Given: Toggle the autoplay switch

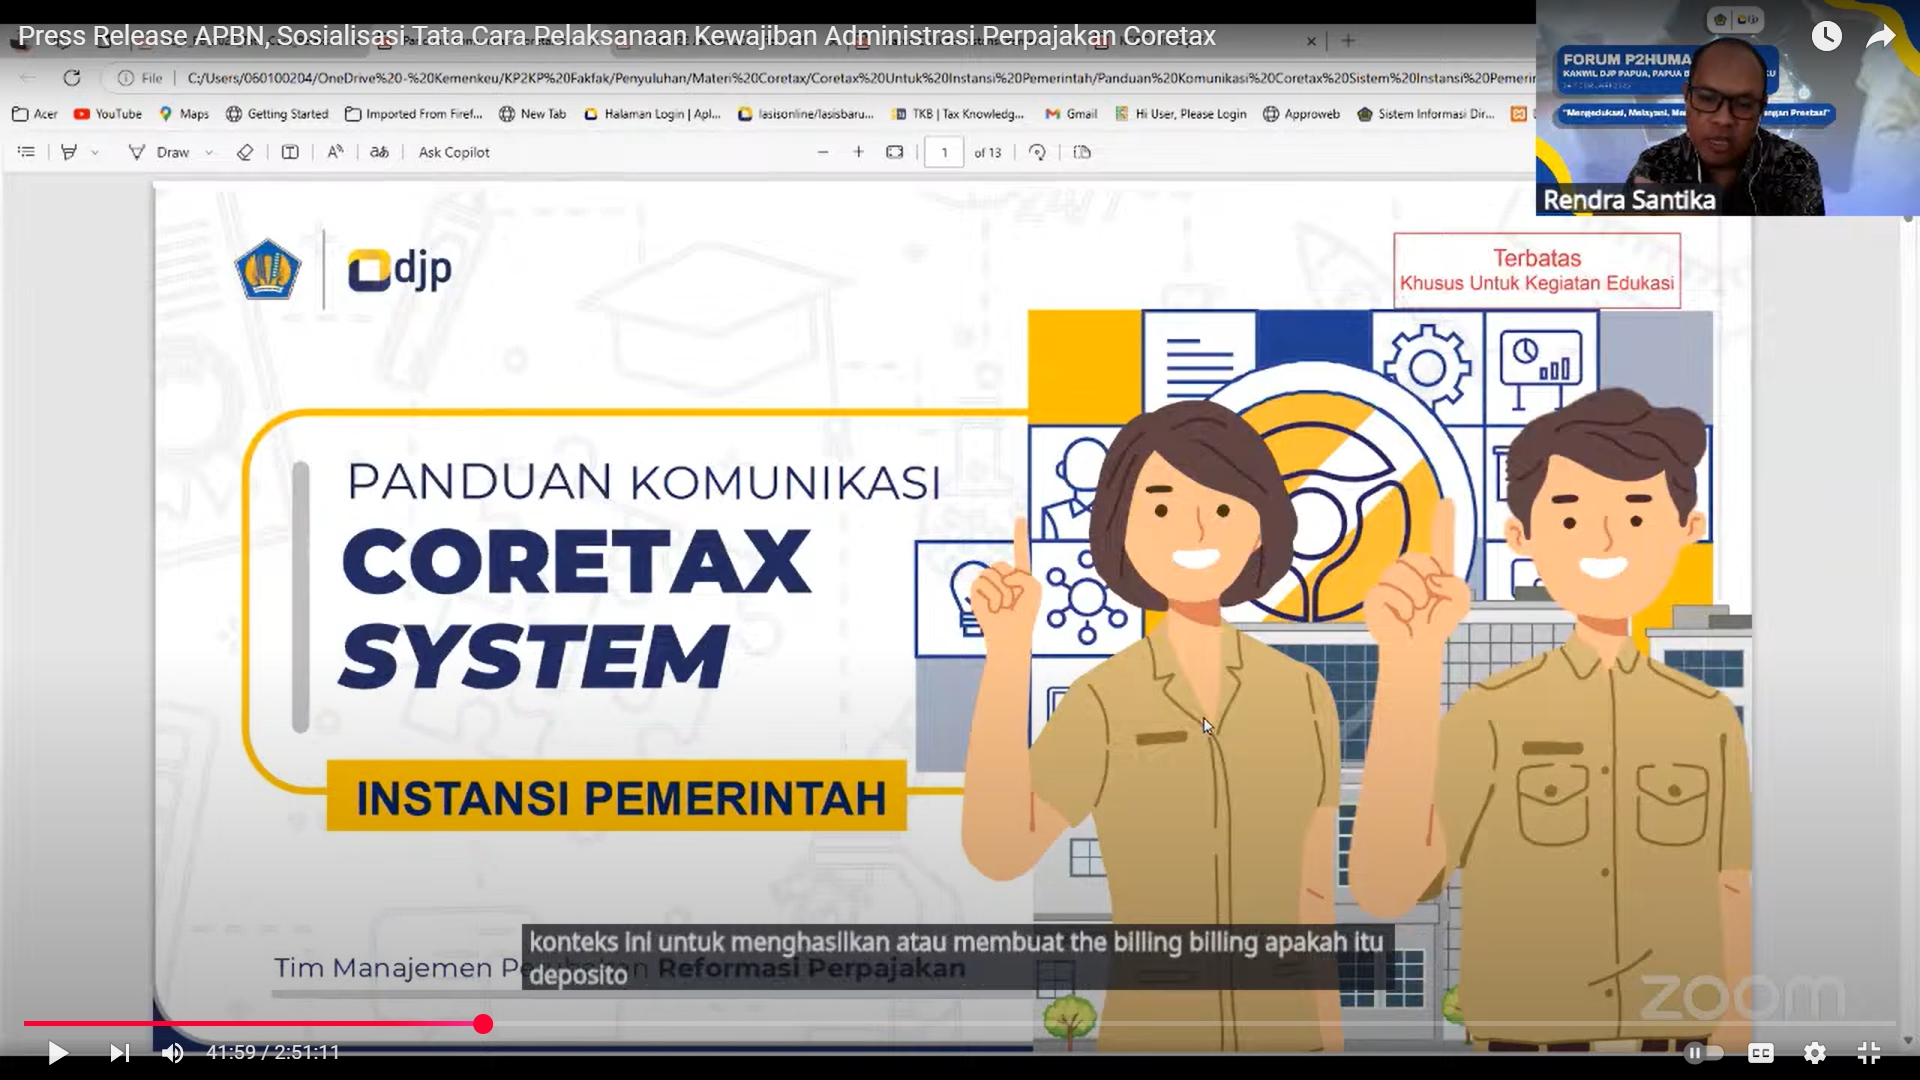Looking at the screenshot, I should tap(1702, 1052).
